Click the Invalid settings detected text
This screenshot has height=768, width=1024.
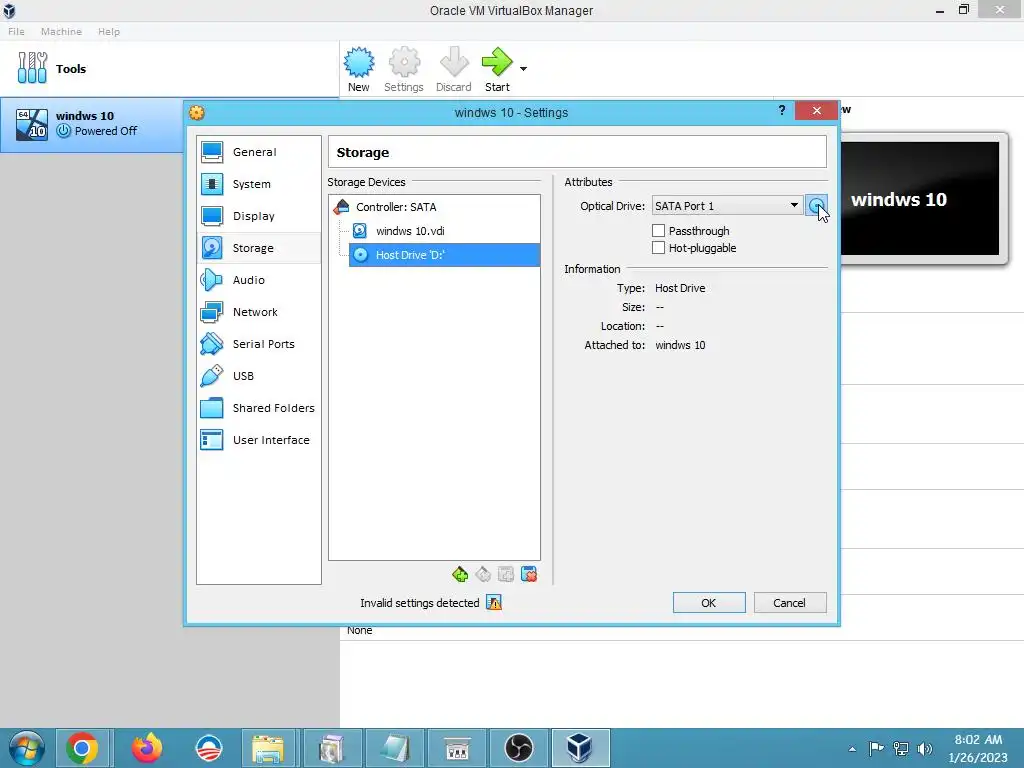click(x=419, y=603)
